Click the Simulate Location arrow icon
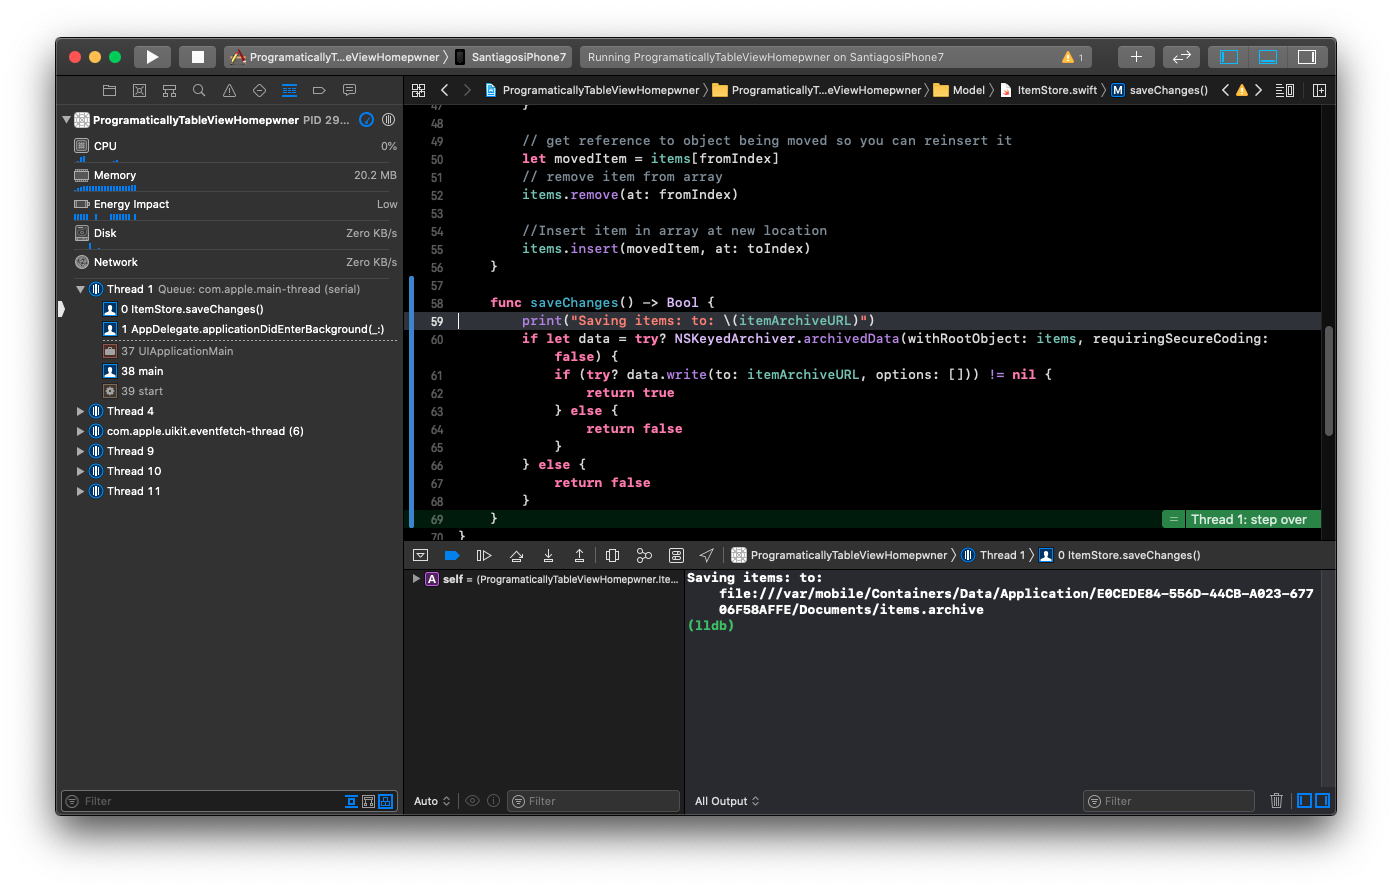This screenshot has width=1392, height=889. [x=707, y=555]
